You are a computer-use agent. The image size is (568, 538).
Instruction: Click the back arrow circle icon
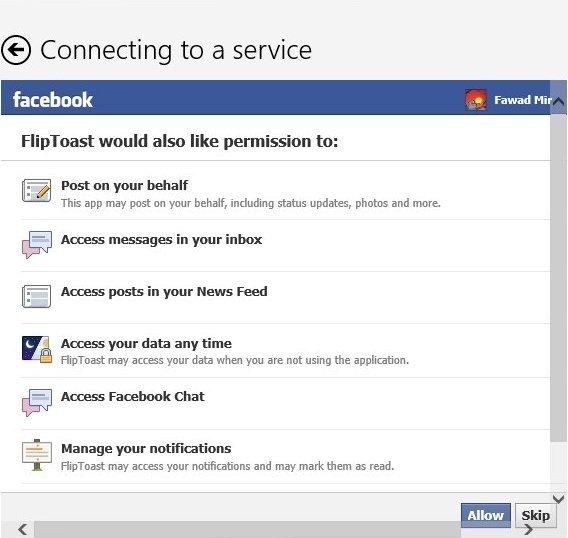tap(16, 50)
